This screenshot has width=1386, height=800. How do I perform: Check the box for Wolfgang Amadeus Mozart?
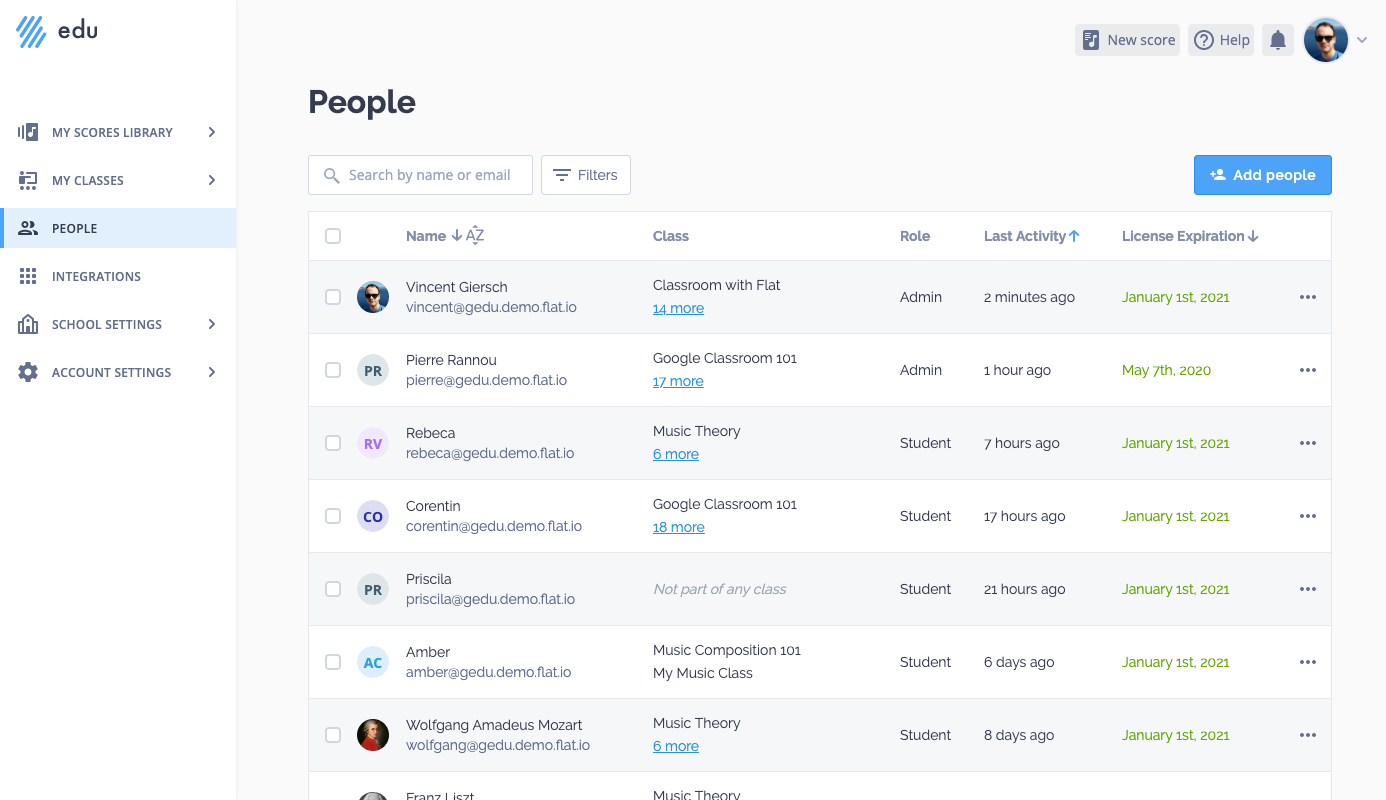pos(333,735)
